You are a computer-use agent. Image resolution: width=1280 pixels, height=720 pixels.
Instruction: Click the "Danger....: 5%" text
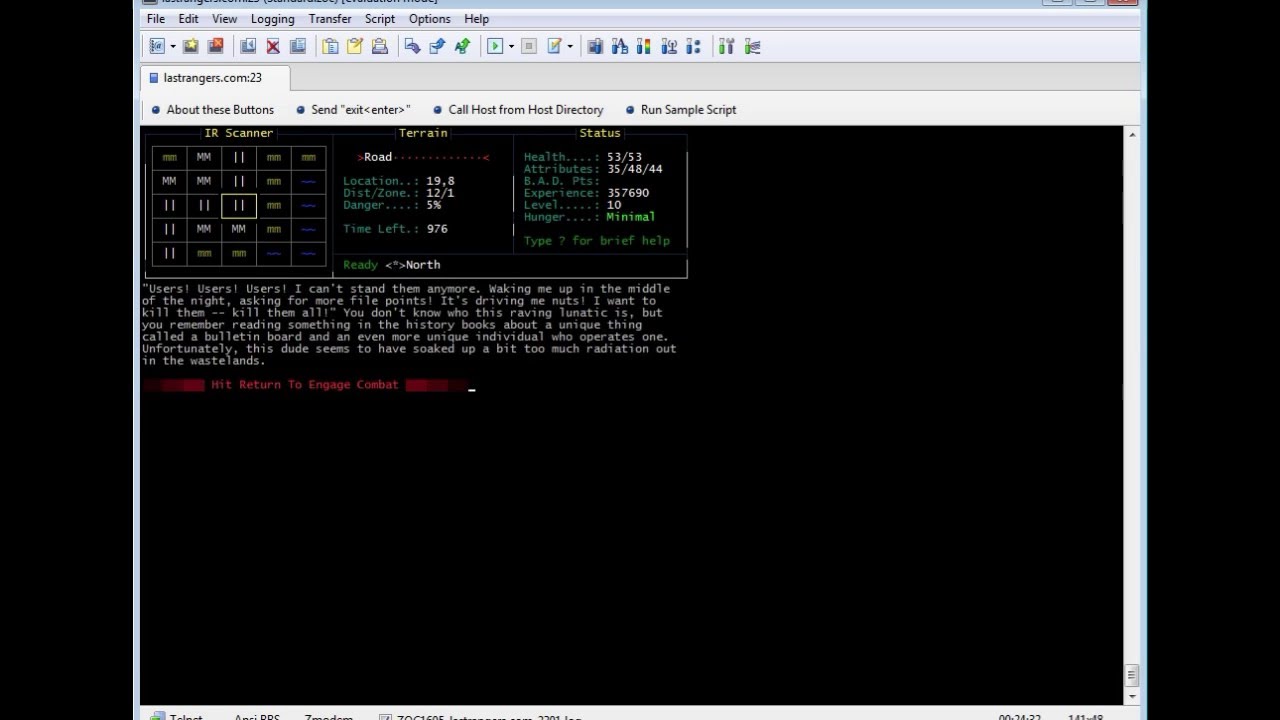(x=392, y=205)
